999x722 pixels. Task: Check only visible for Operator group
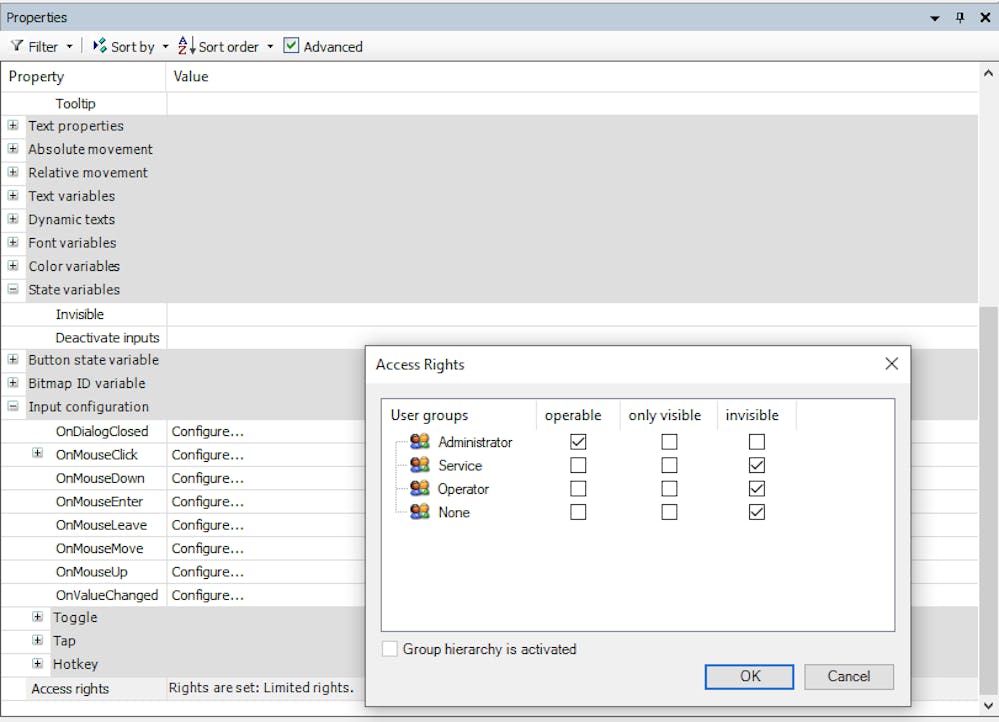pos(669,489)
